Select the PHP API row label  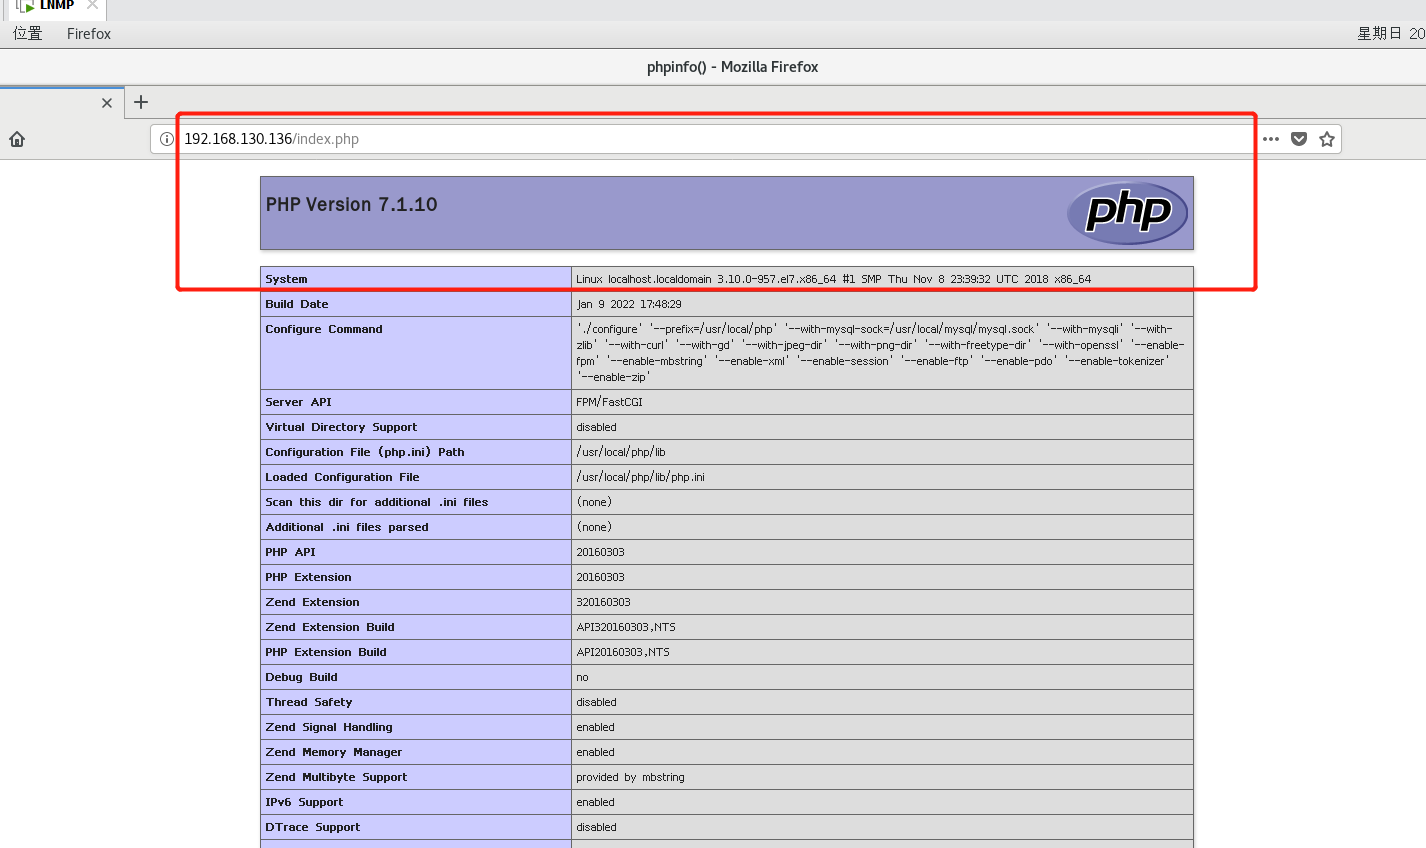pos(290,552)
